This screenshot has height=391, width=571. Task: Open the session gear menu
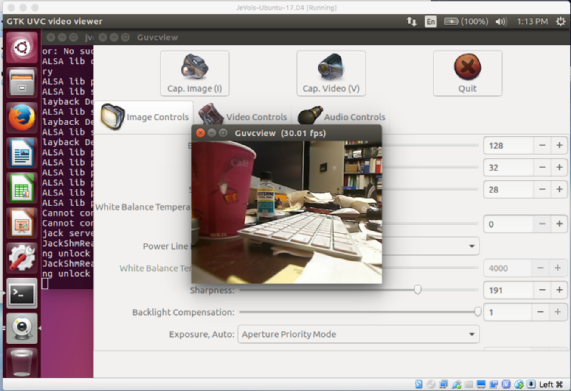click(561, 21)
